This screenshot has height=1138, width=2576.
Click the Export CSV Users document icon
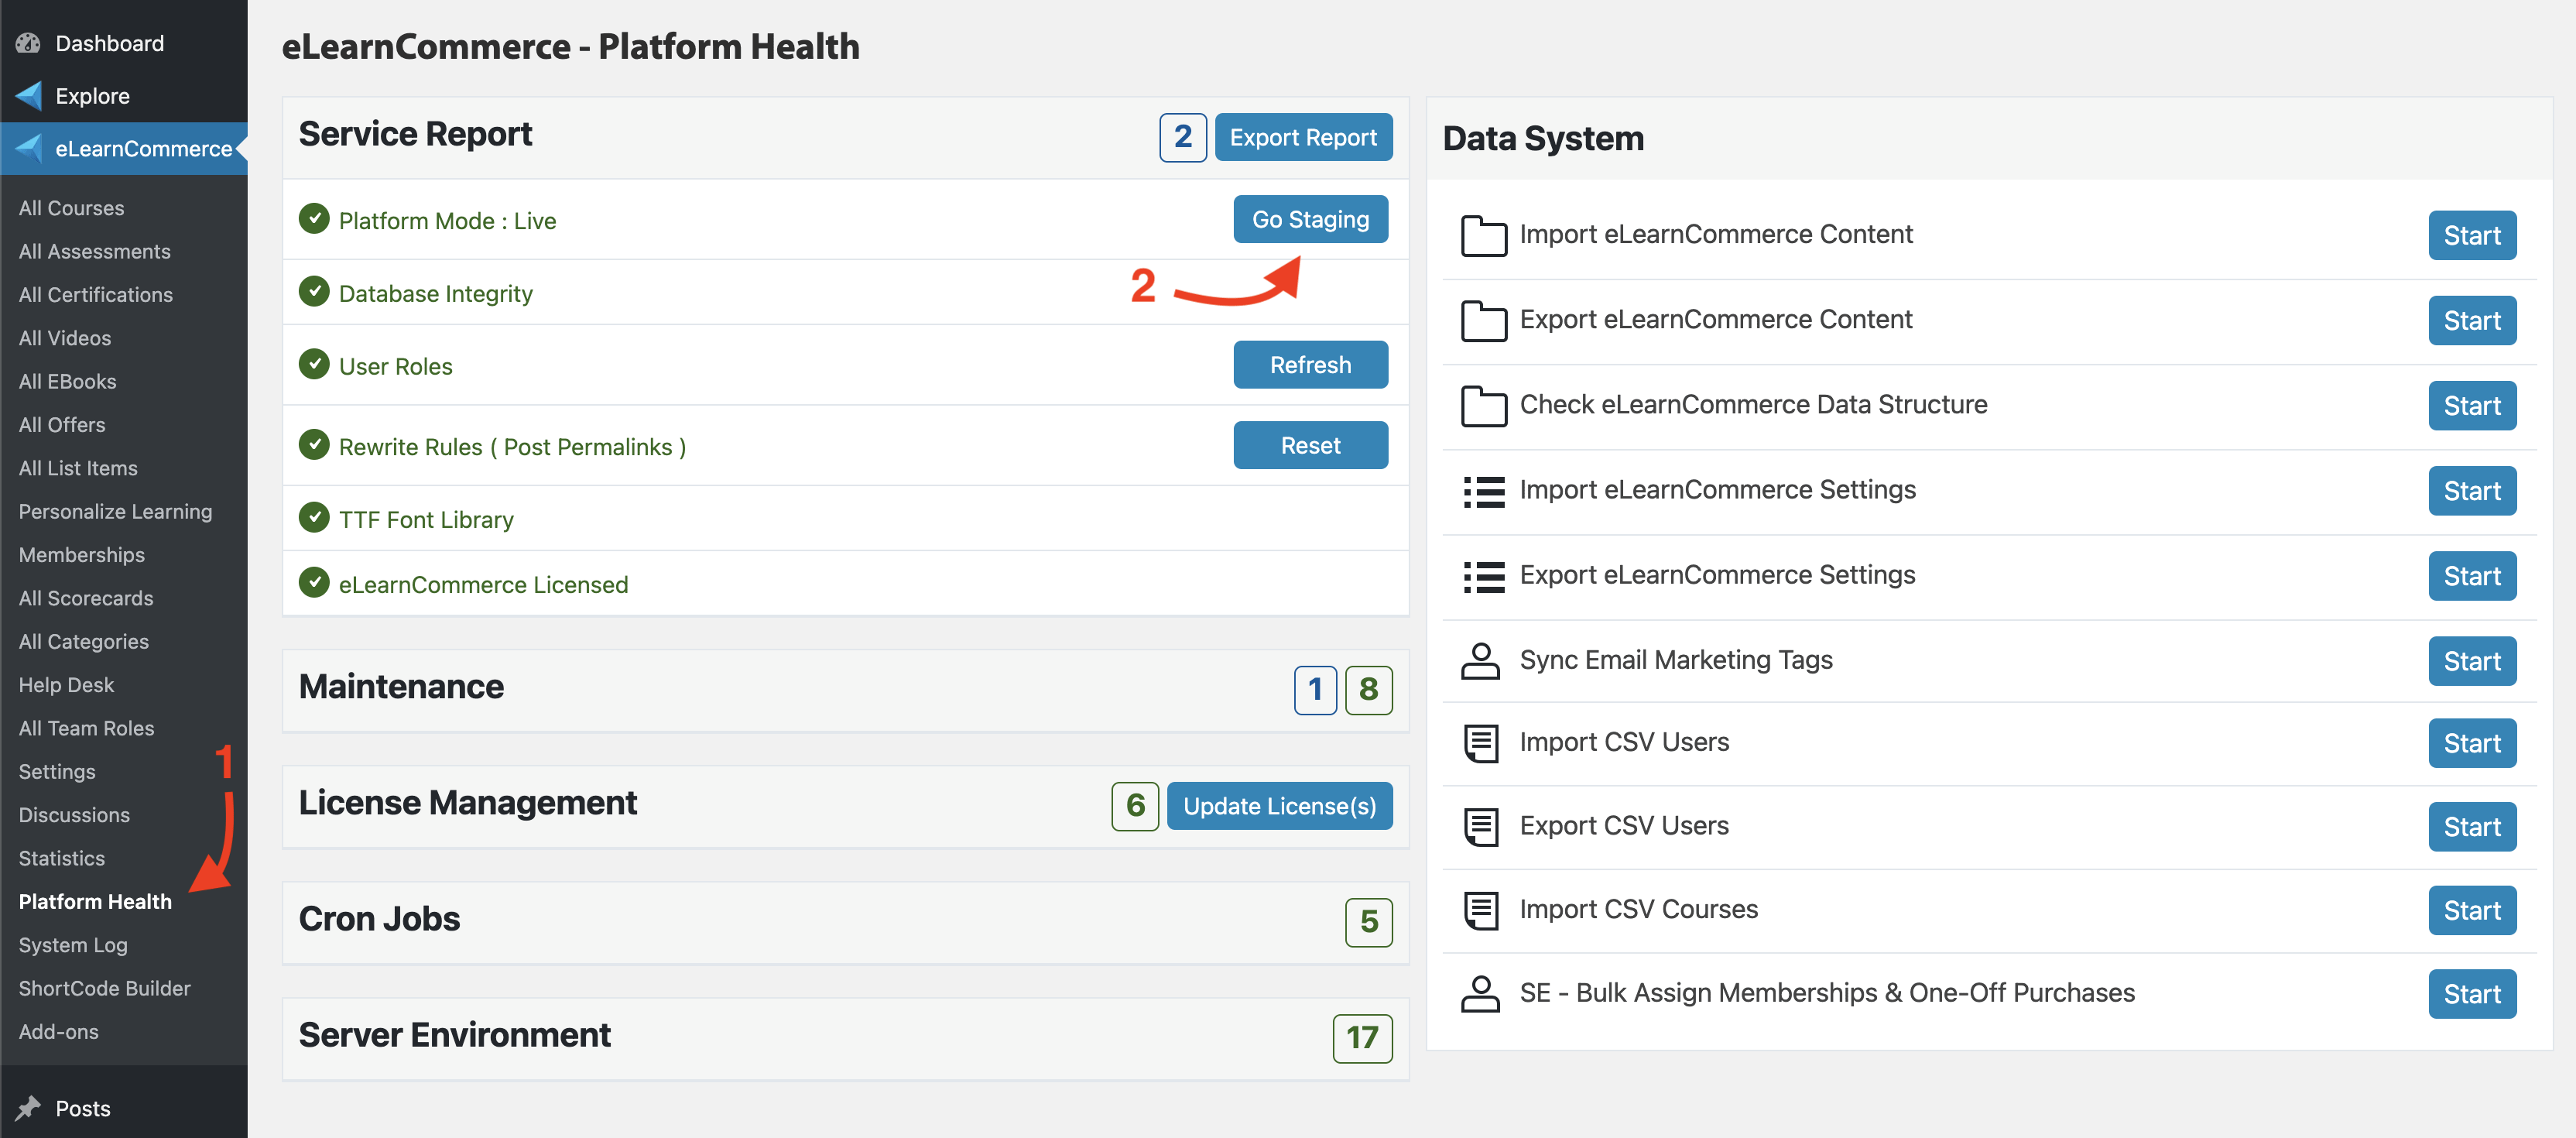pyautogui.click(x=1480, y=827)
